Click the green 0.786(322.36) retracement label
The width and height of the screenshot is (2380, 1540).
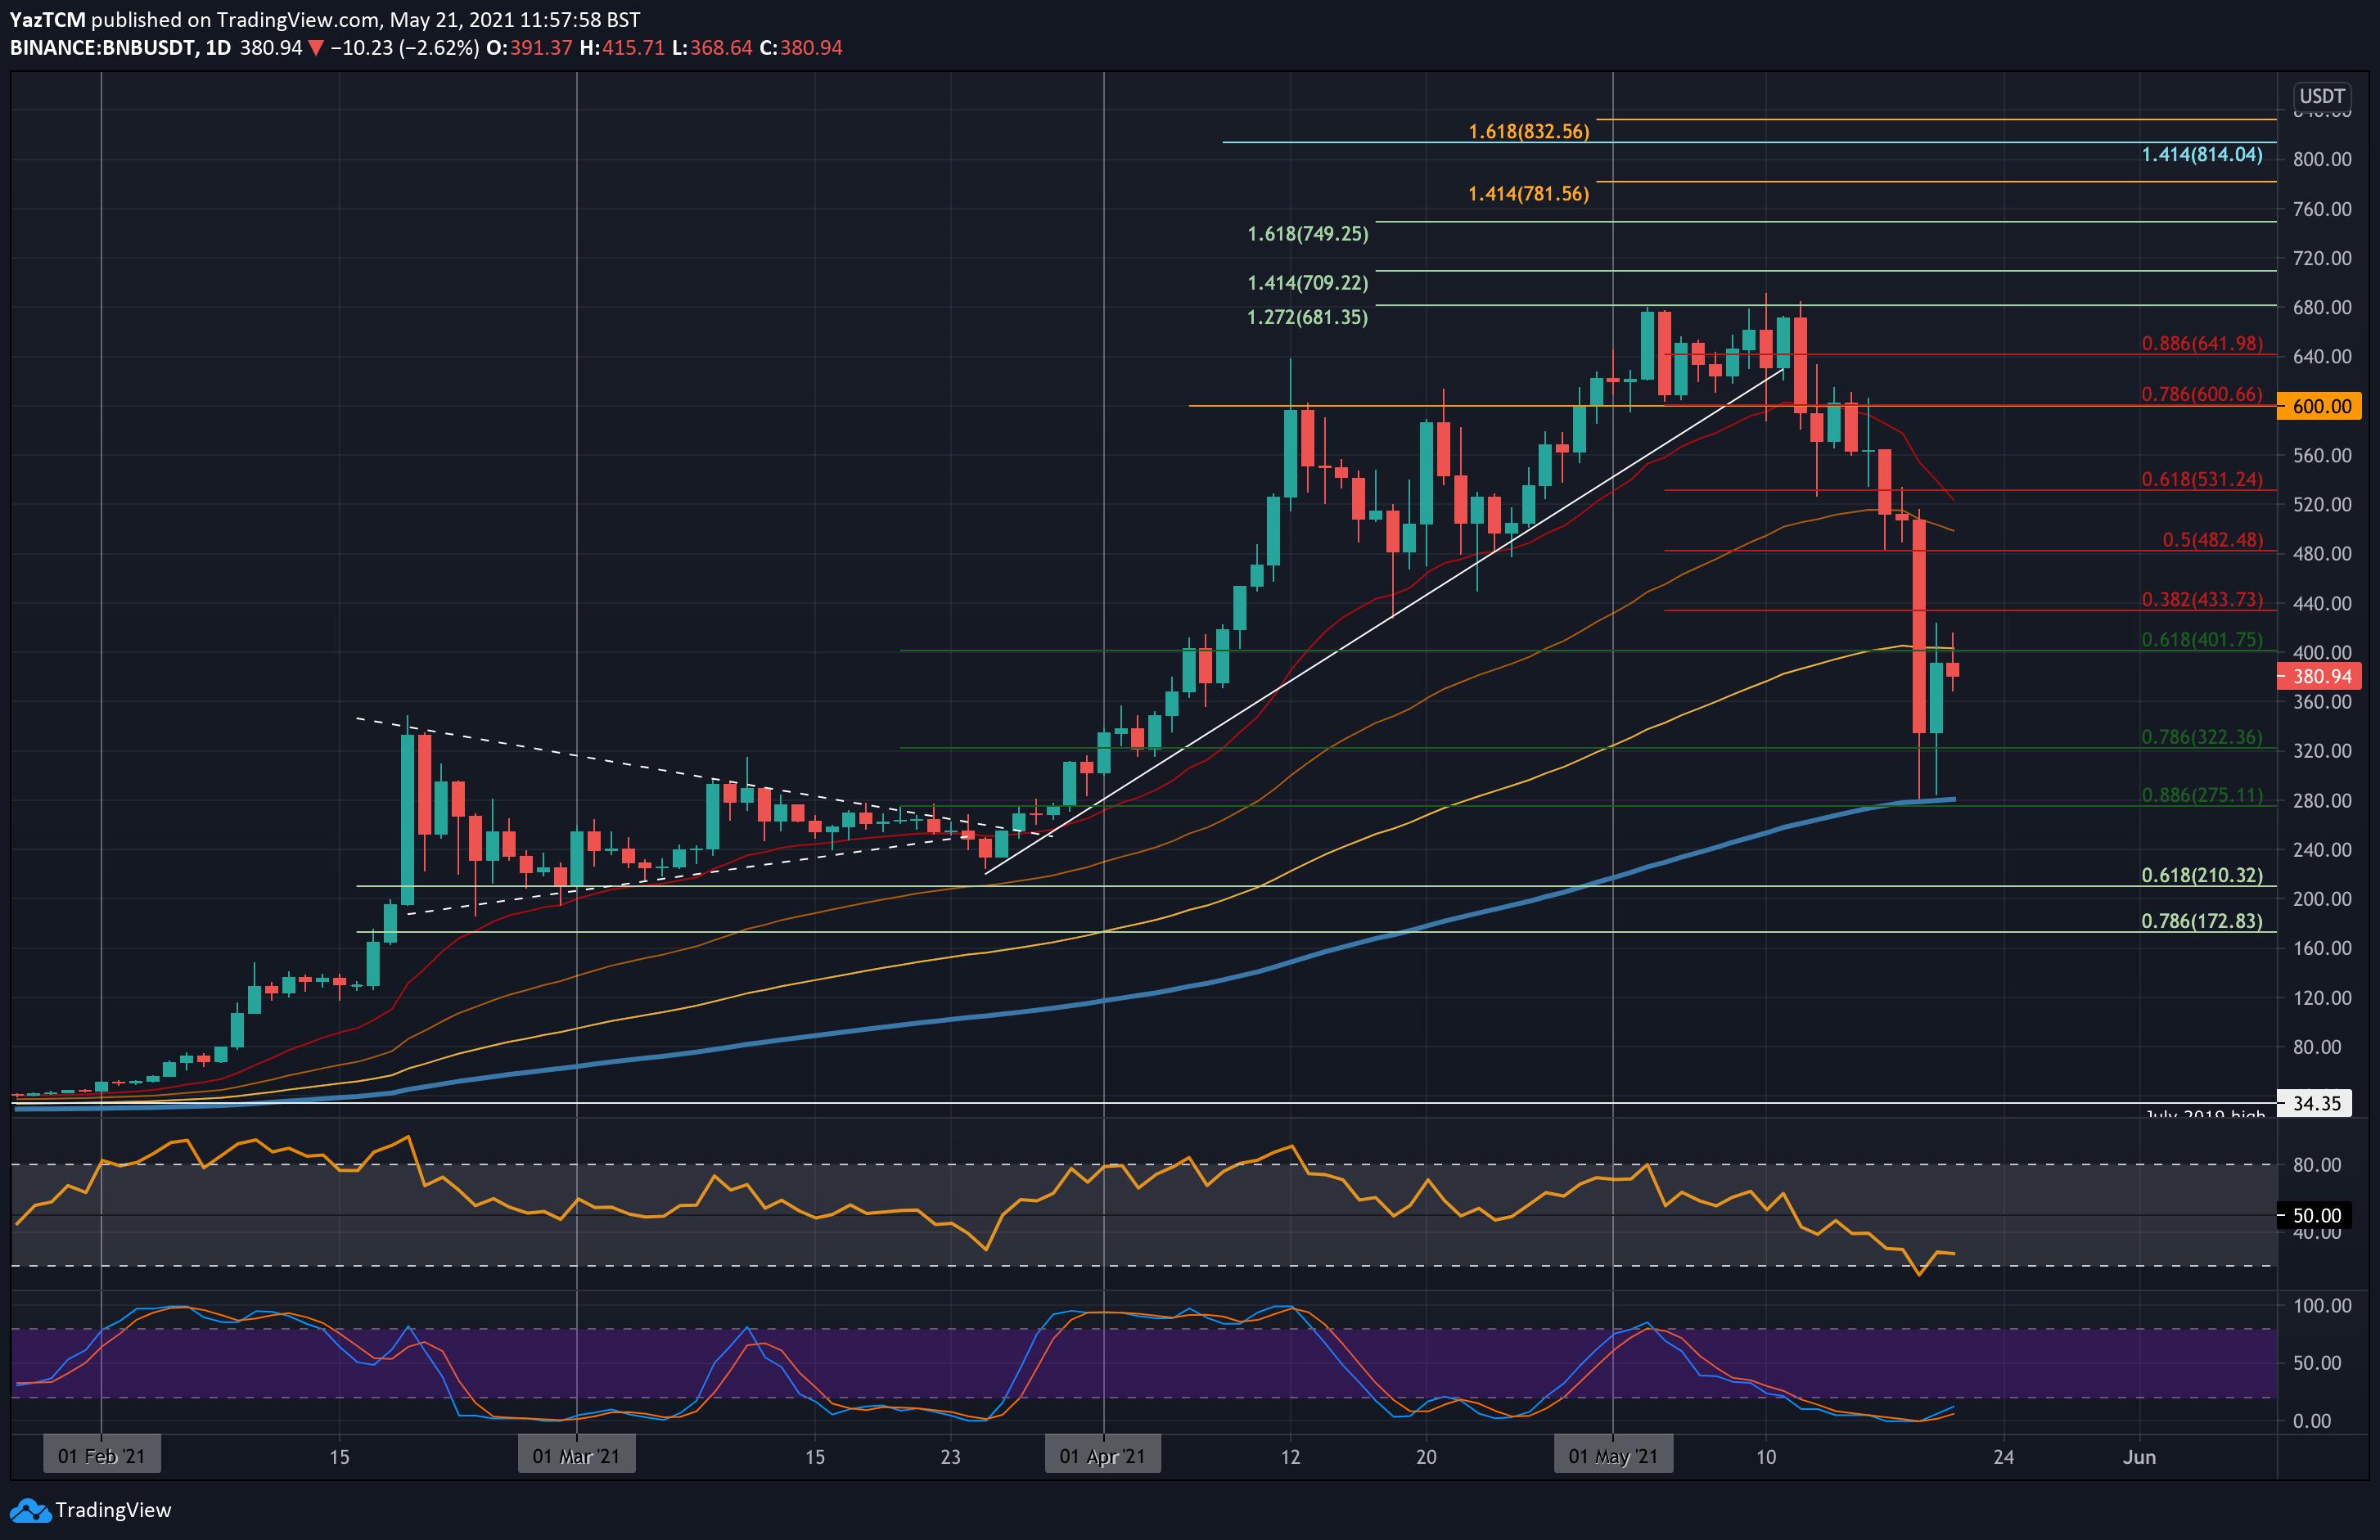[x=2201, y=737]
